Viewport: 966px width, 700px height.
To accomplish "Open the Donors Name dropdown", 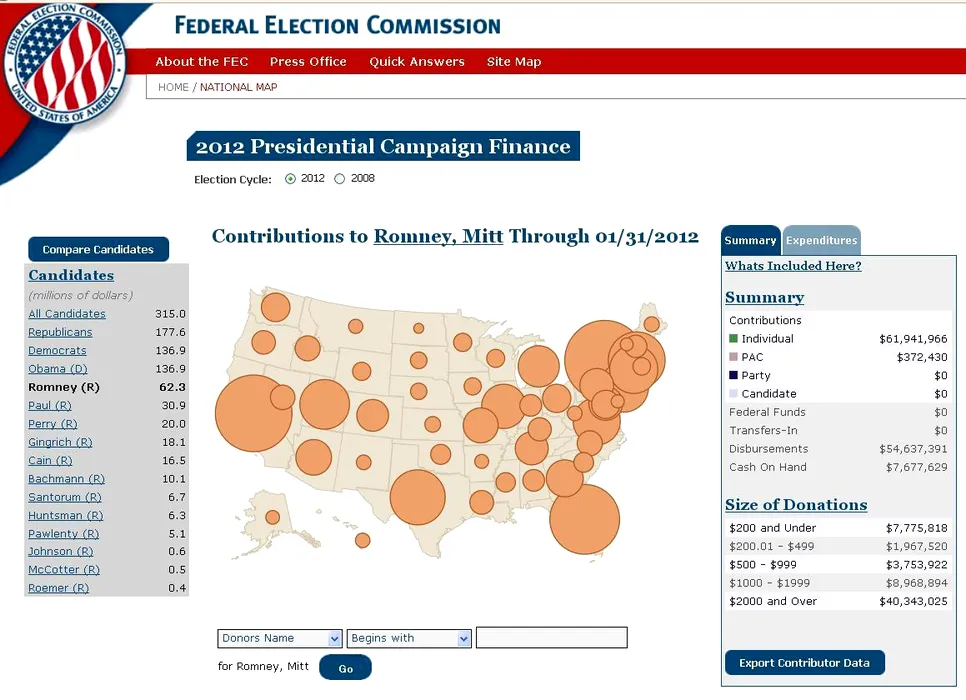I will click(280, 638).
